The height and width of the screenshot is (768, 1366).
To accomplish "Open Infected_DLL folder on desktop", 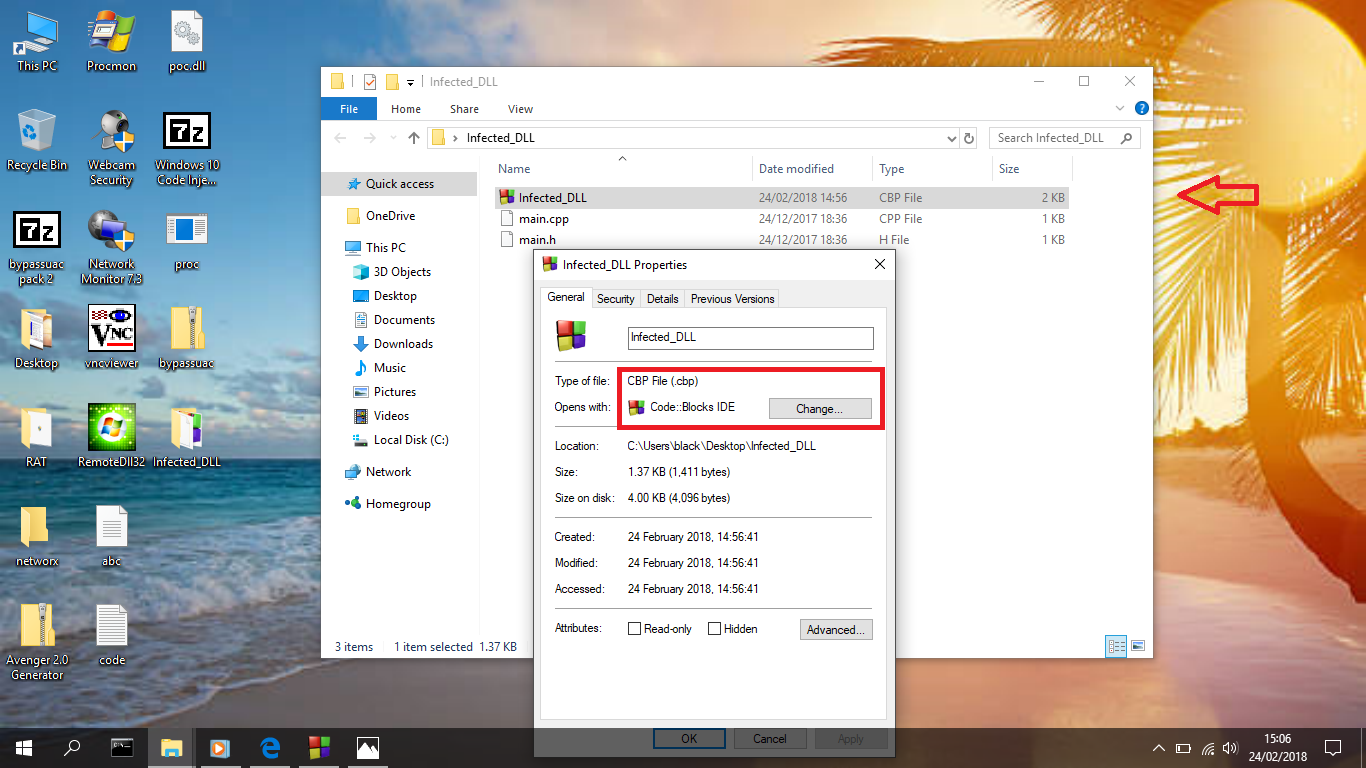I will [x=186, y=437].
